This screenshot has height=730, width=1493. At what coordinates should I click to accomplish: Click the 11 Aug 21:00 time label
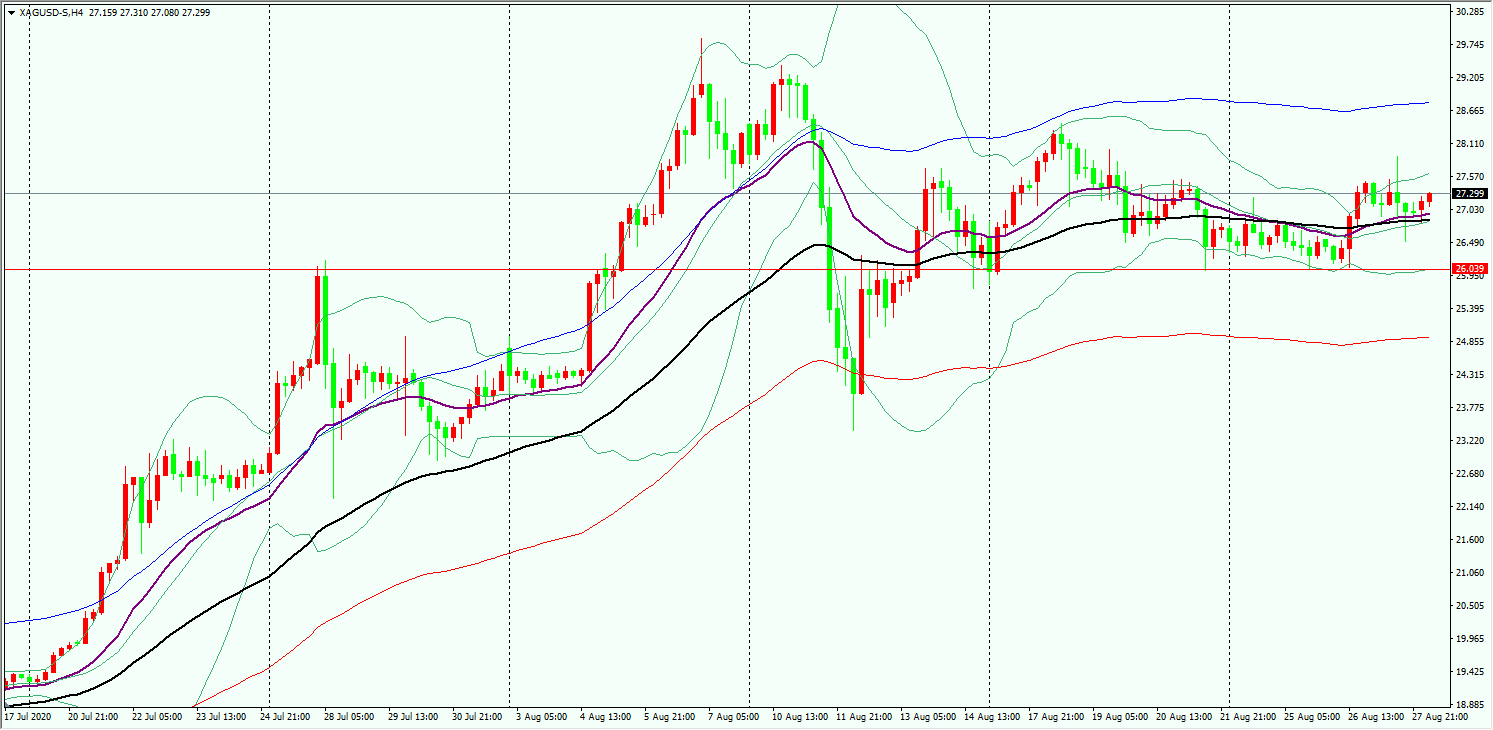863,717
